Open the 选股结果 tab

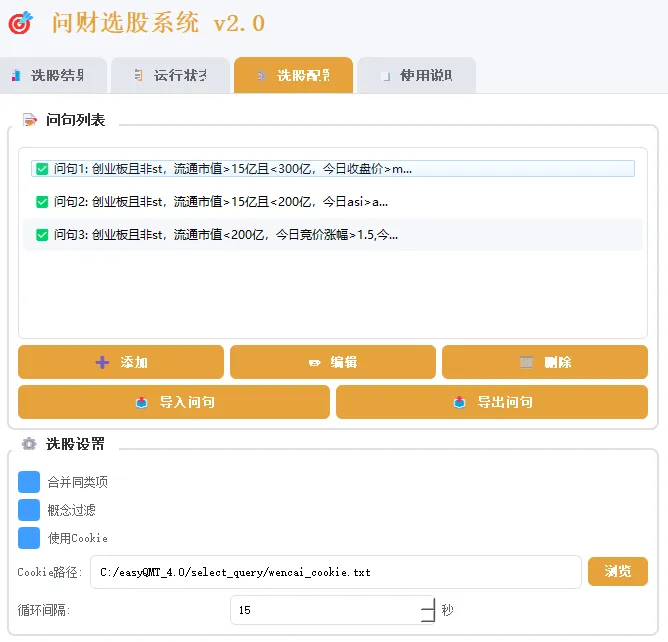(53, 75)
